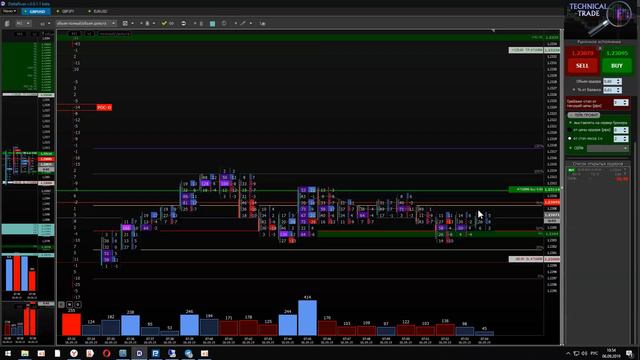
Task: Switch to the EURUSD tab
Action: 98,11
